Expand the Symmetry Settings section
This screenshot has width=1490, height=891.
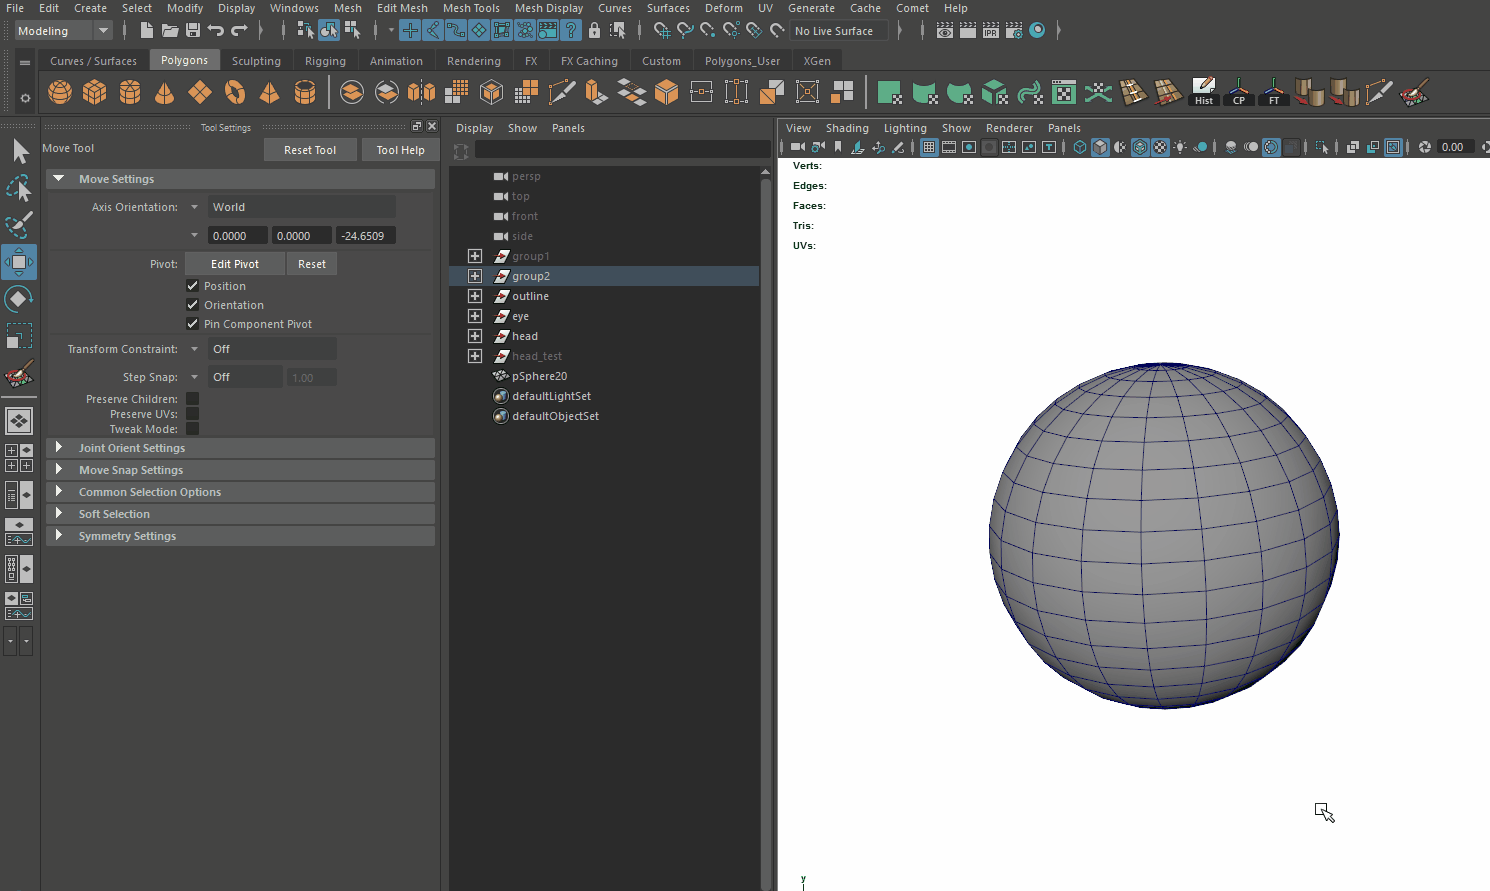[x=58, y=536]
